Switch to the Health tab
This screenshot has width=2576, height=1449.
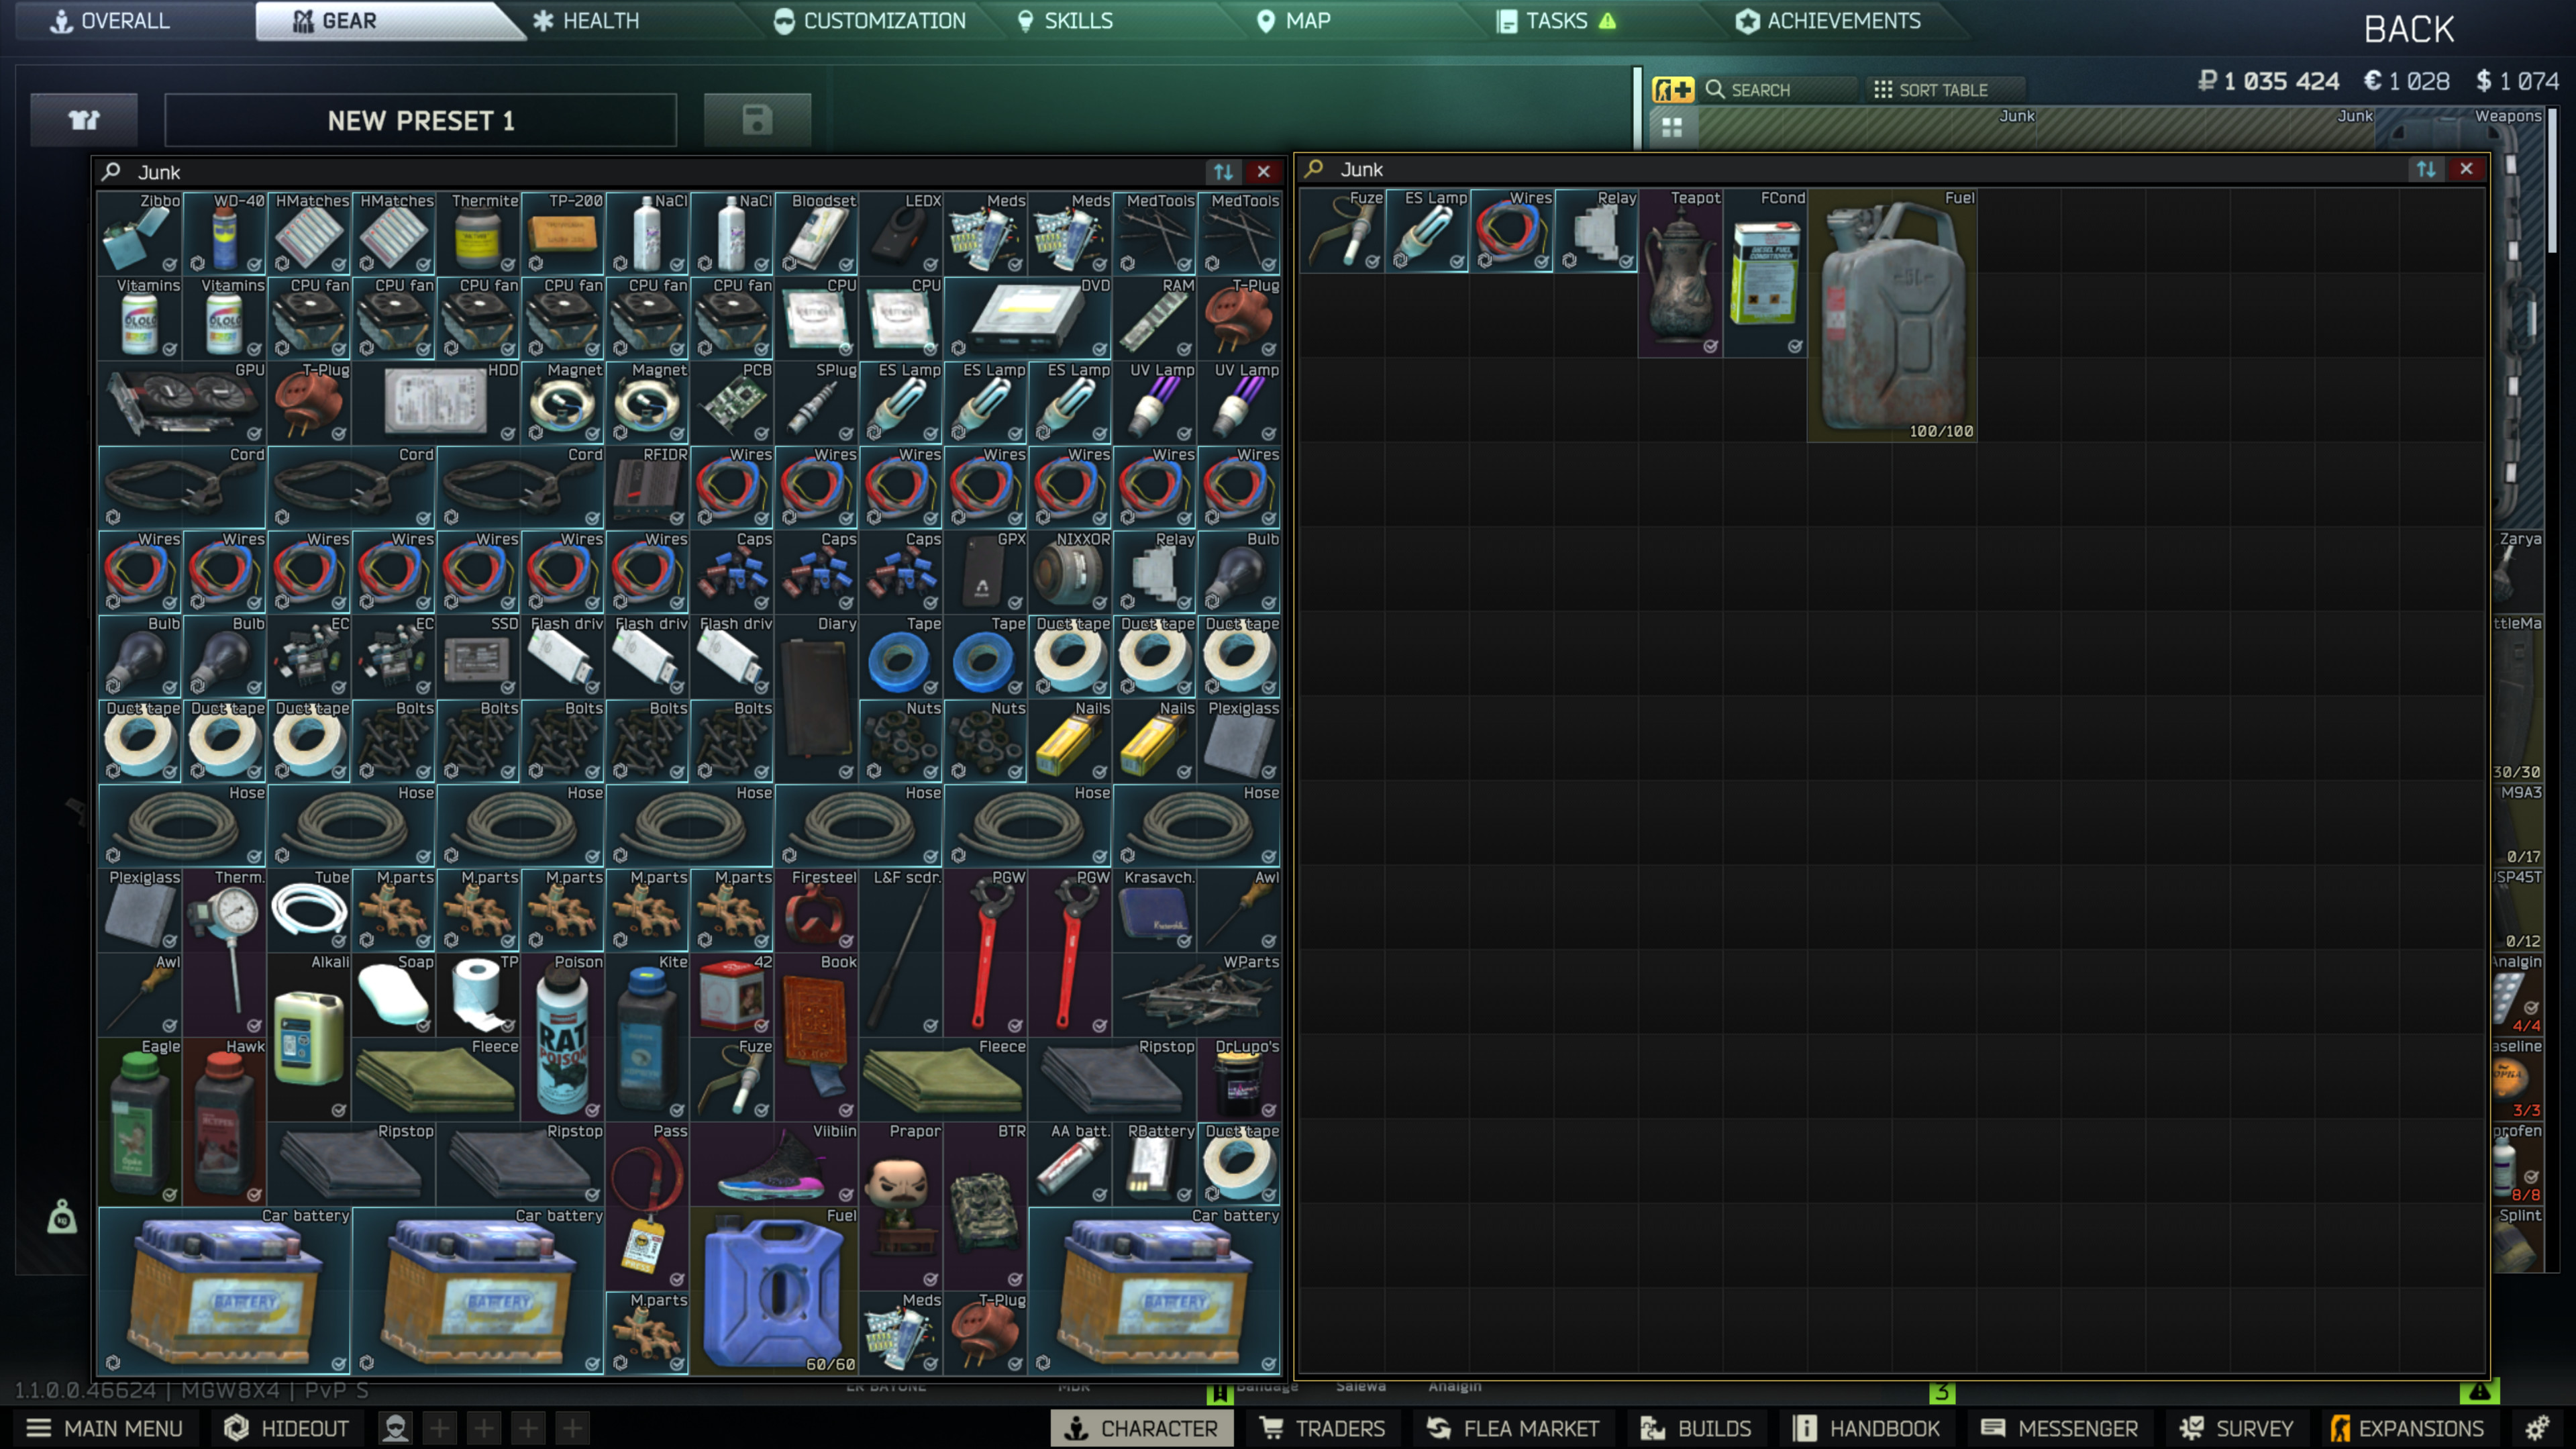point(586,21)
